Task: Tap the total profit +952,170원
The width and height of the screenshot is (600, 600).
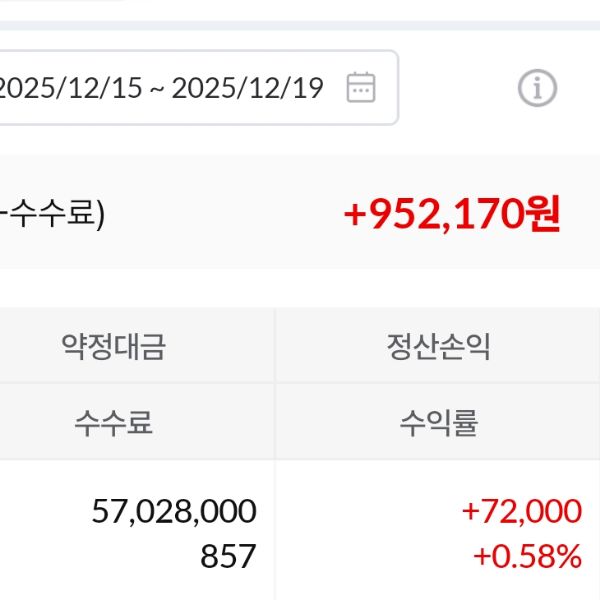Action: 451,213
